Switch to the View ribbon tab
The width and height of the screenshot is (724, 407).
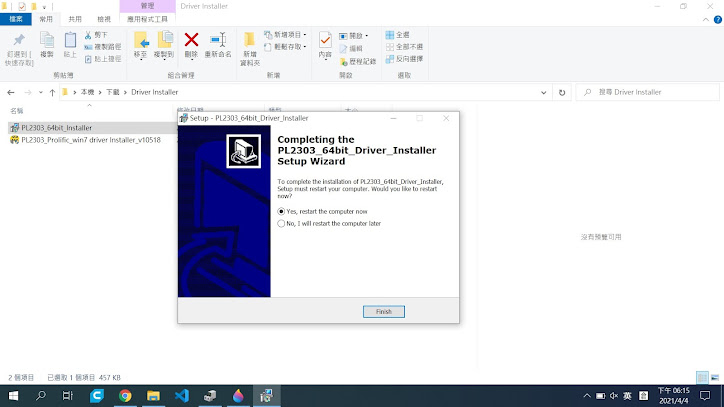pyautogui.click(x=104, y=19)
